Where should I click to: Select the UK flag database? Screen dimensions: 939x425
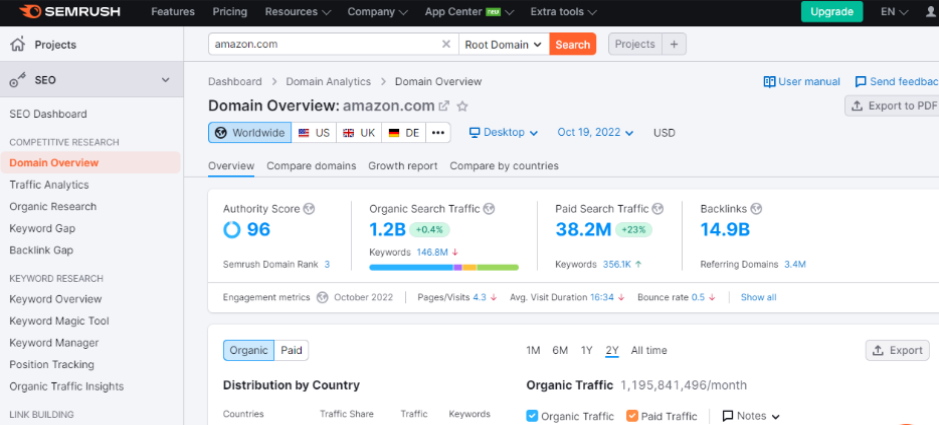click(x=359, y=132)
